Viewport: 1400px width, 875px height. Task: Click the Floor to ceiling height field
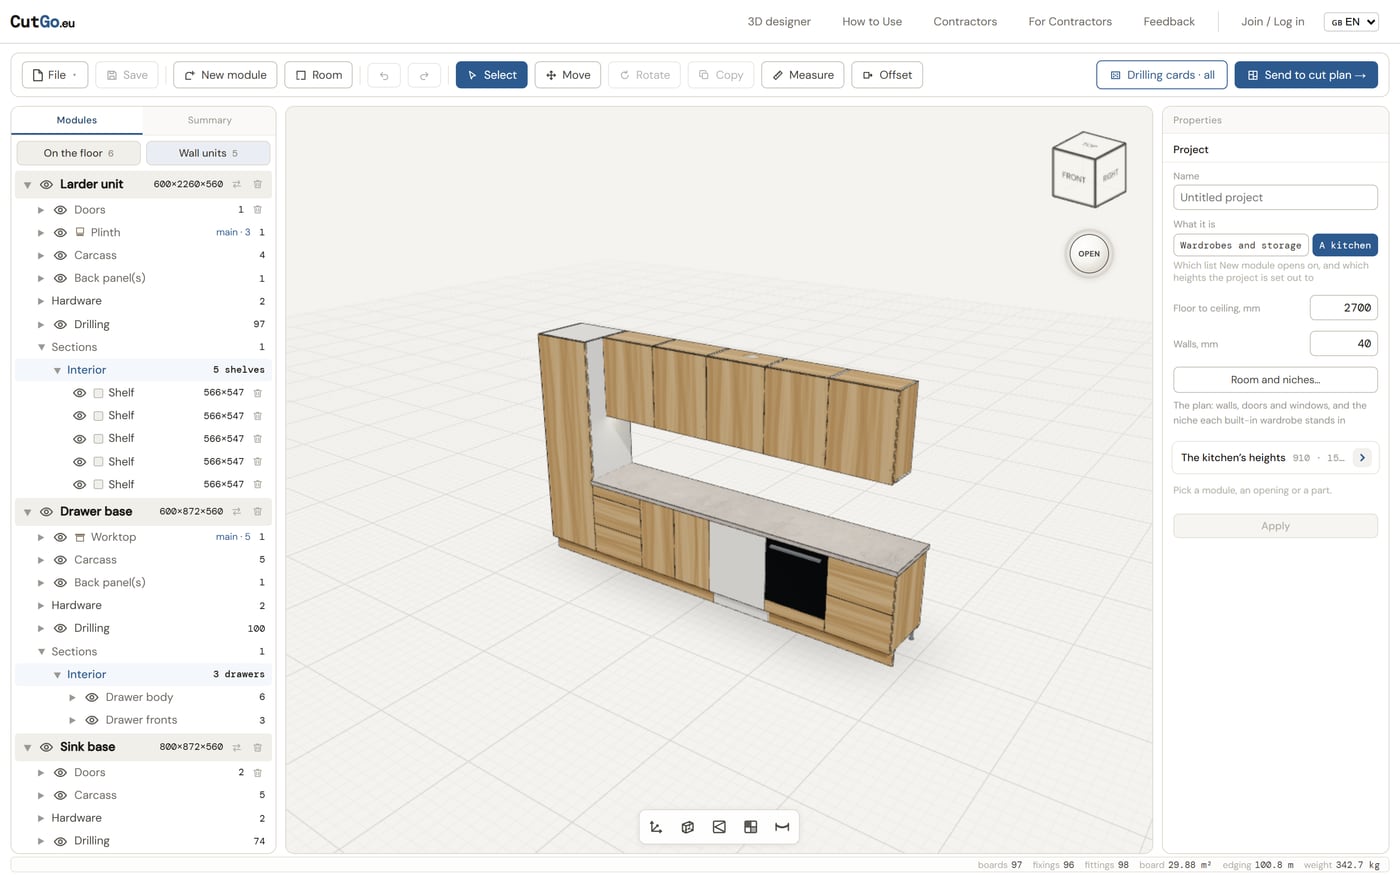click(x=1343, y=308)
